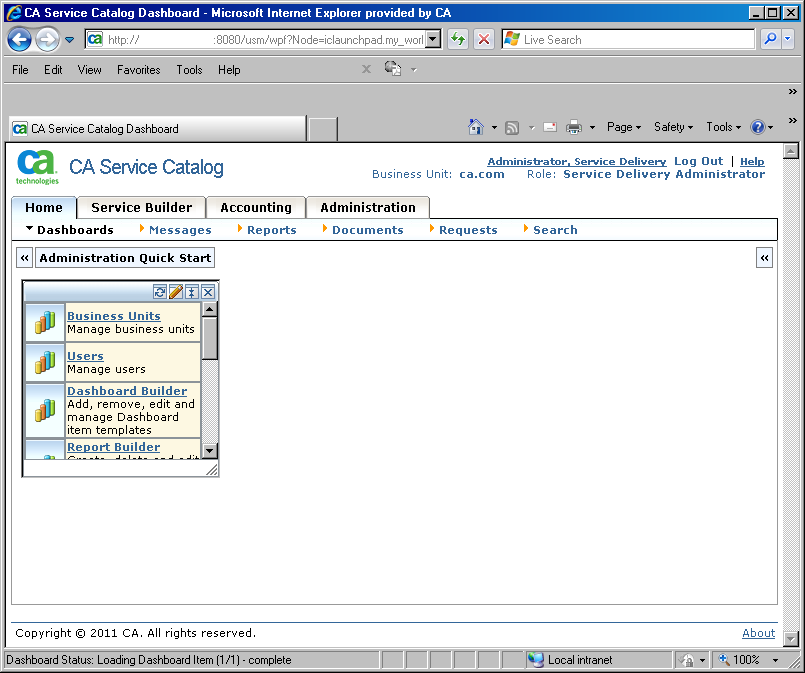805x673 pixels.
Task: Open the Favorites menu
Action: [x=138, y=70]
